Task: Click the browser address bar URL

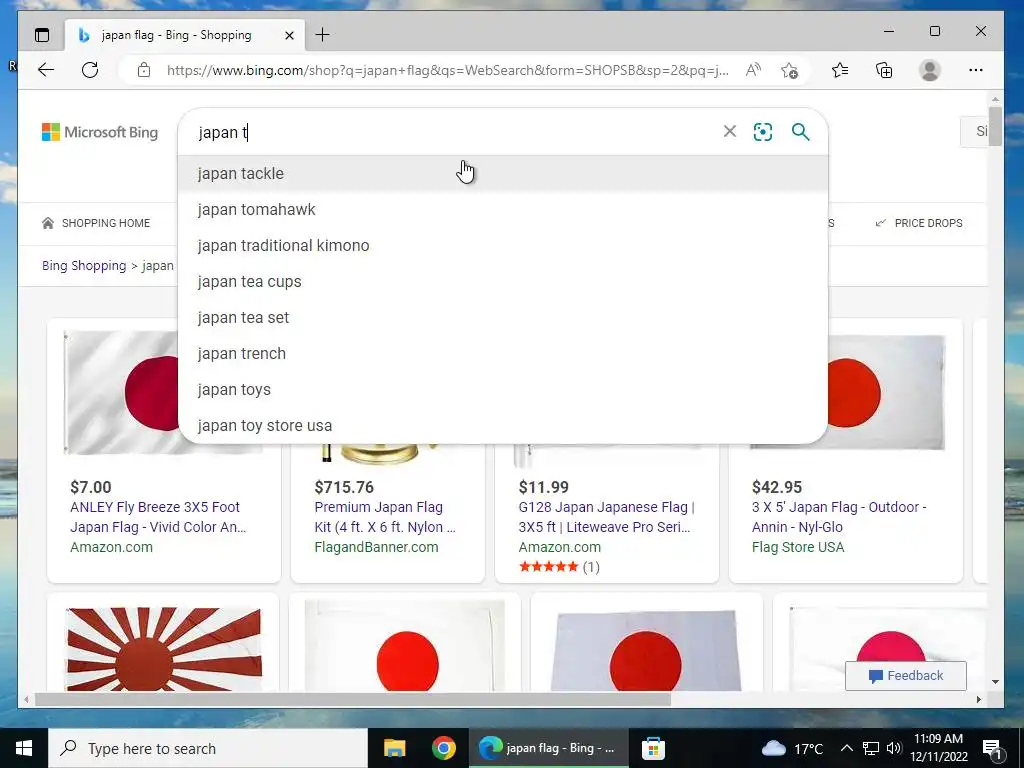Action: tap(447, 70)
